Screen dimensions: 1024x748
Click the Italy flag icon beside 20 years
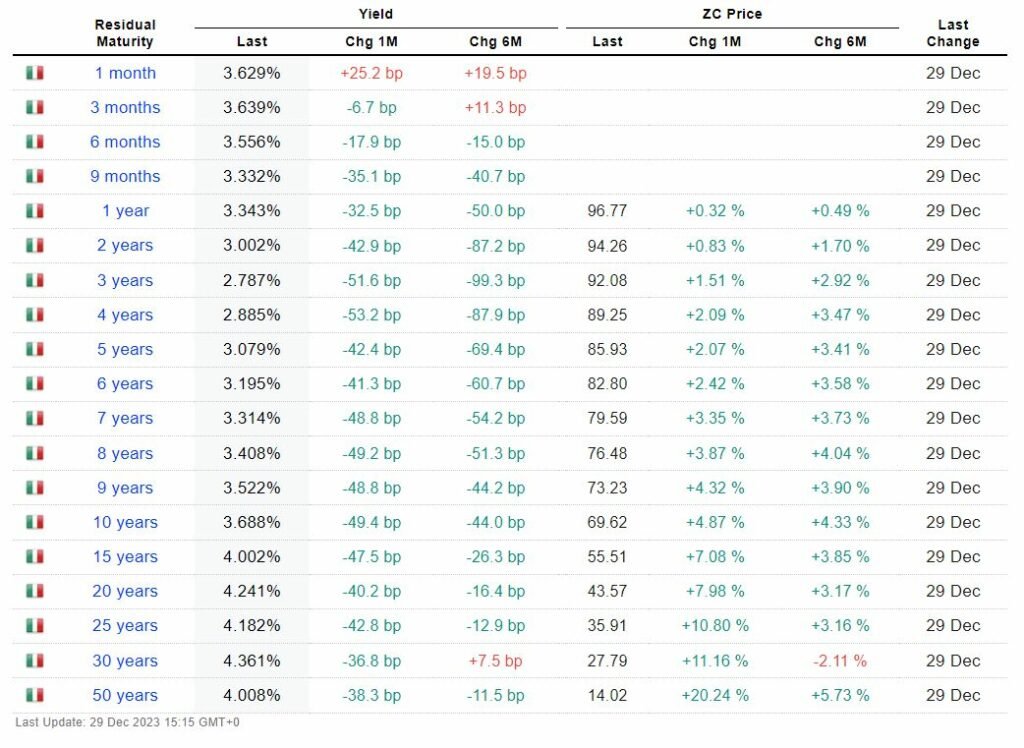35,591
